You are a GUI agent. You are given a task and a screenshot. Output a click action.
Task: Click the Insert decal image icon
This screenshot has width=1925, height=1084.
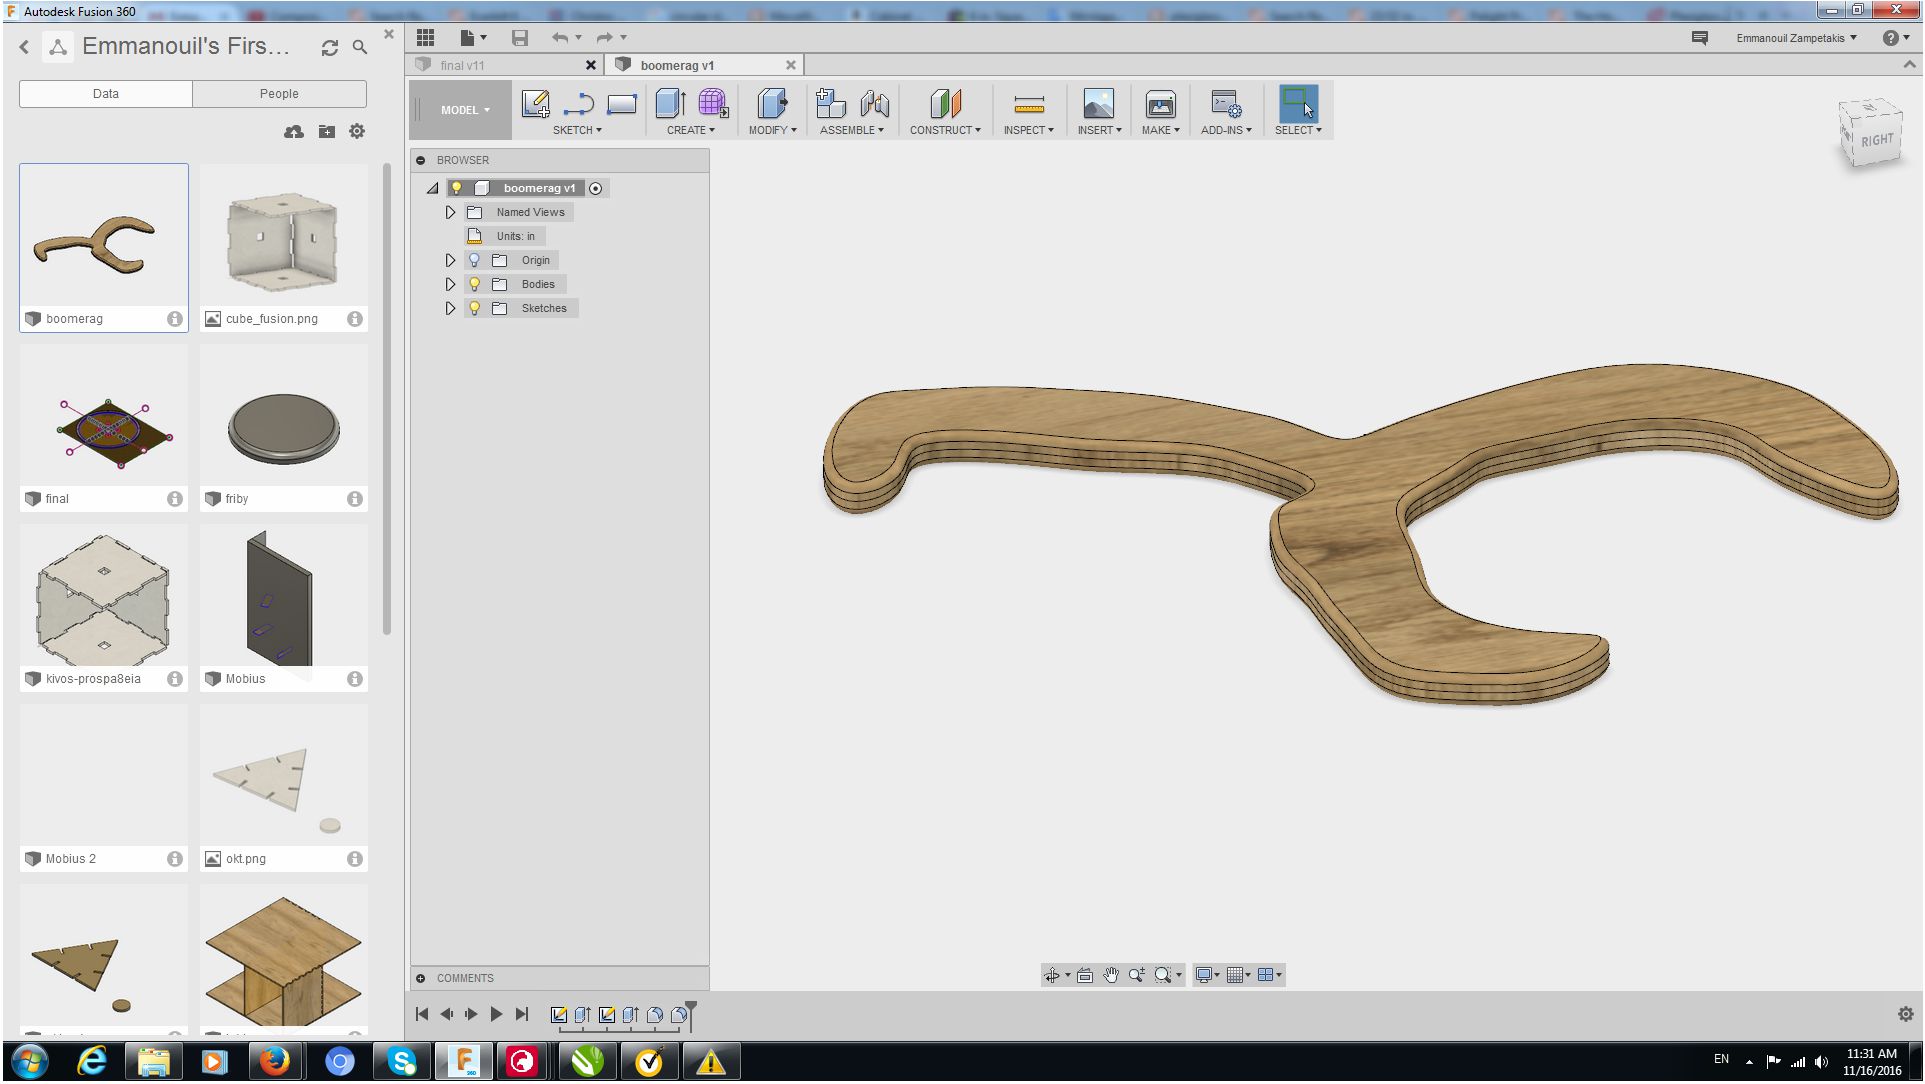[1099, 104]
